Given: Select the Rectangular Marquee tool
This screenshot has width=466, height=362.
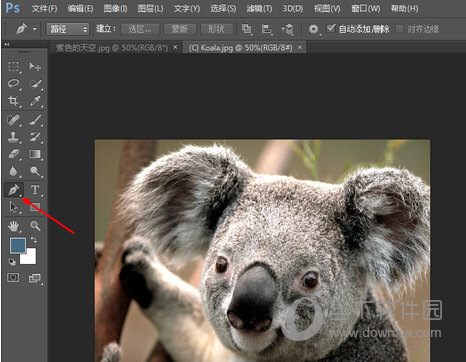Looking at the screenshot, I should [13, 66].
